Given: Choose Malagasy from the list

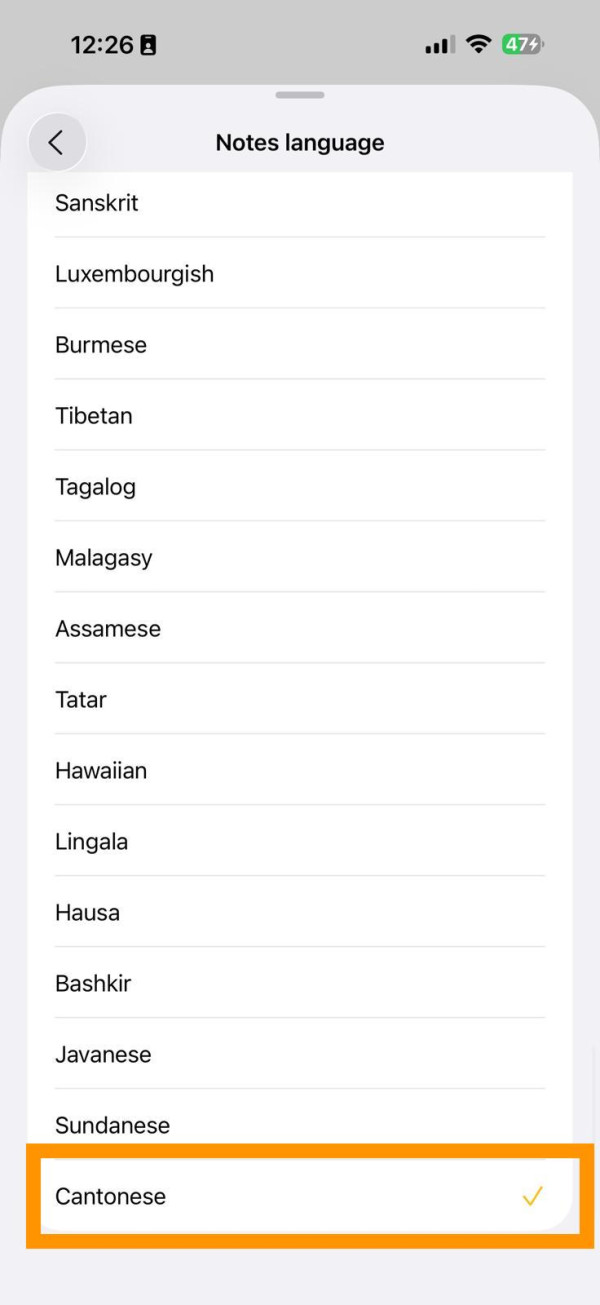Looking at the screenshot, I should (x=300, y=558).
